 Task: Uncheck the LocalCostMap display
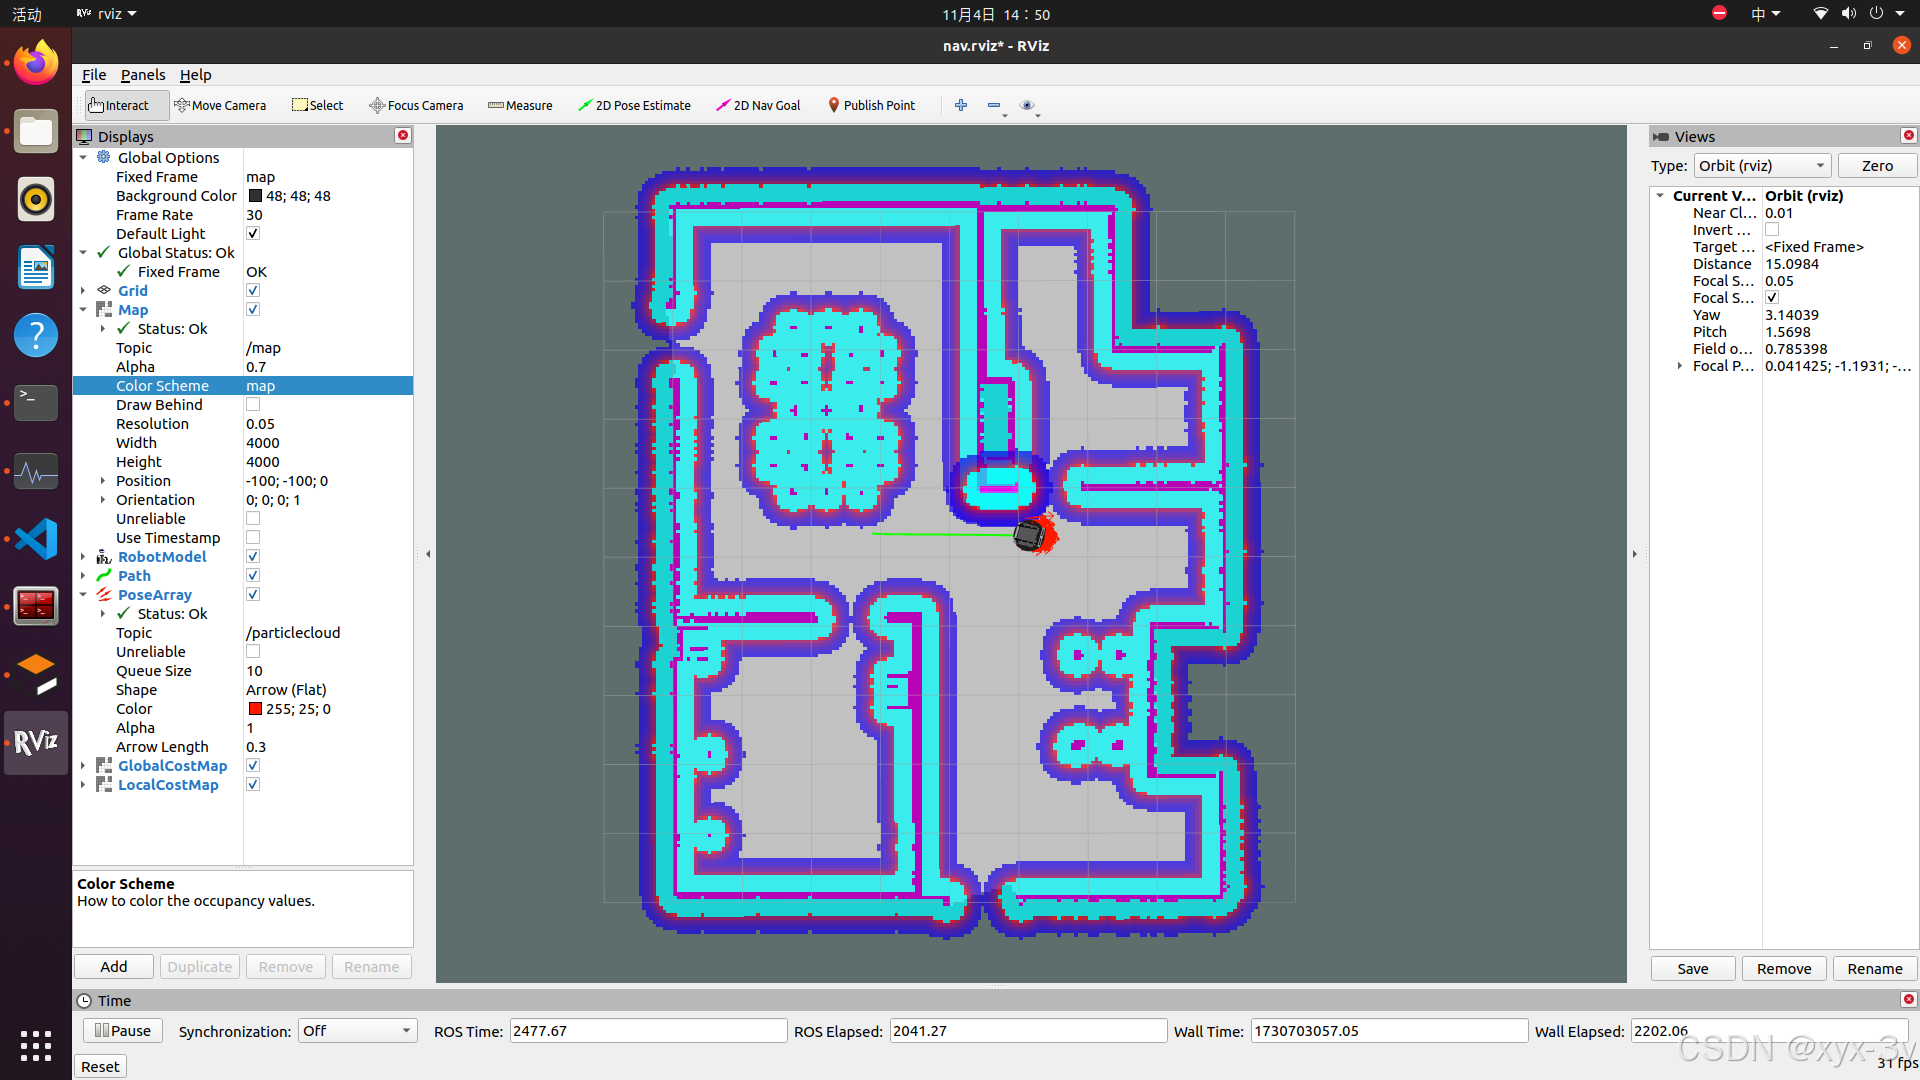[x=253, y=785]
